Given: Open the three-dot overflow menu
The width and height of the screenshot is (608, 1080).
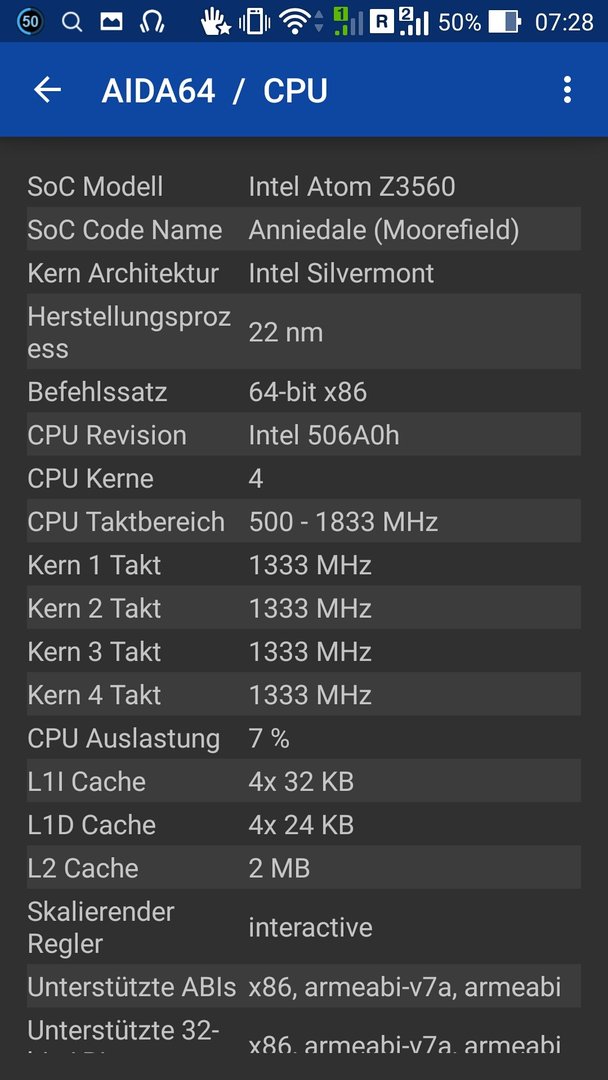Looking at the screenshot, I should [567, 90].
